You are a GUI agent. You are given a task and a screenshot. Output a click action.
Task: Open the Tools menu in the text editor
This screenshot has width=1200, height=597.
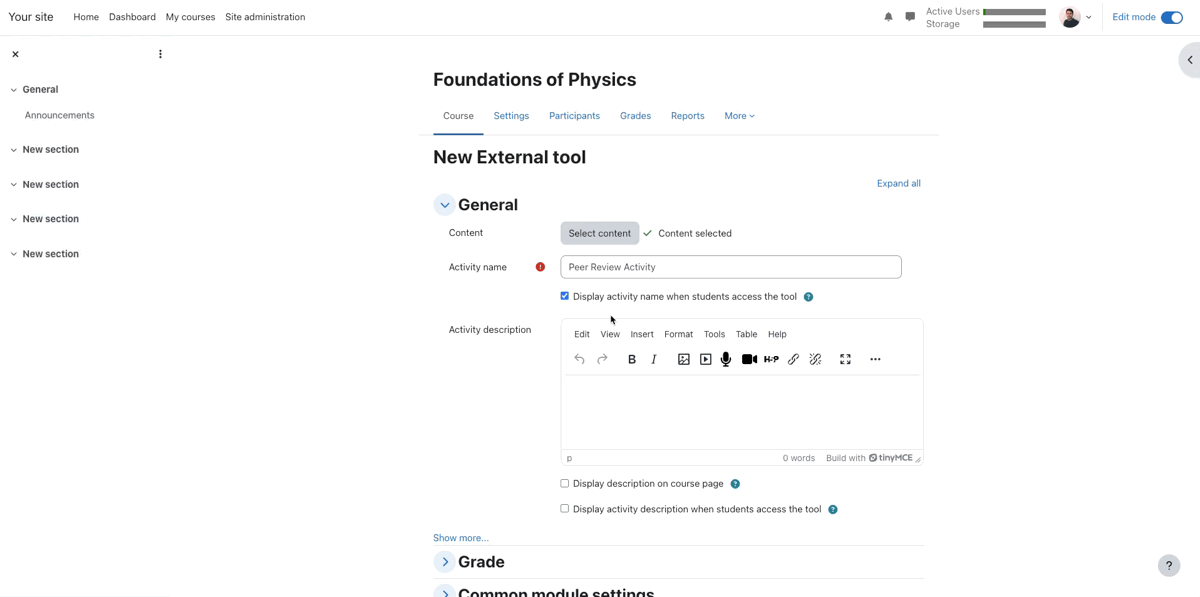pyautogui.click(x=713, y=334)
